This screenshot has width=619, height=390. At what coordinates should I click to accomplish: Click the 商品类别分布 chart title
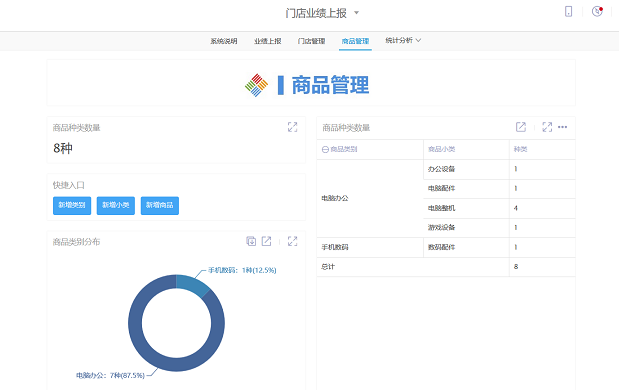point(76,242)
